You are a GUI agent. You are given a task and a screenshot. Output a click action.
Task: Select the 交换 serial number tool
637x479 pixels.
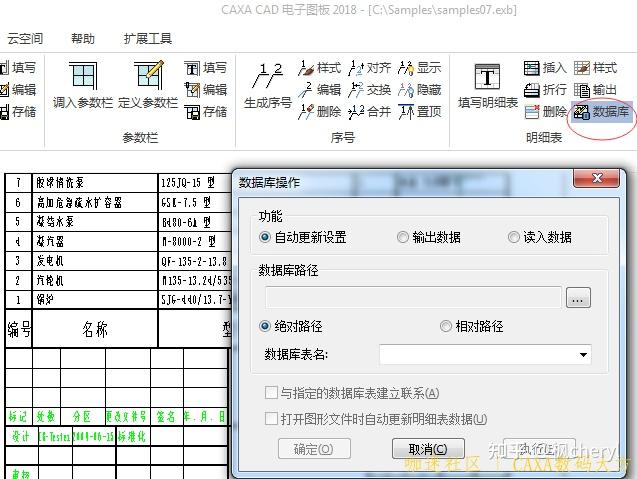click(369, 89)
